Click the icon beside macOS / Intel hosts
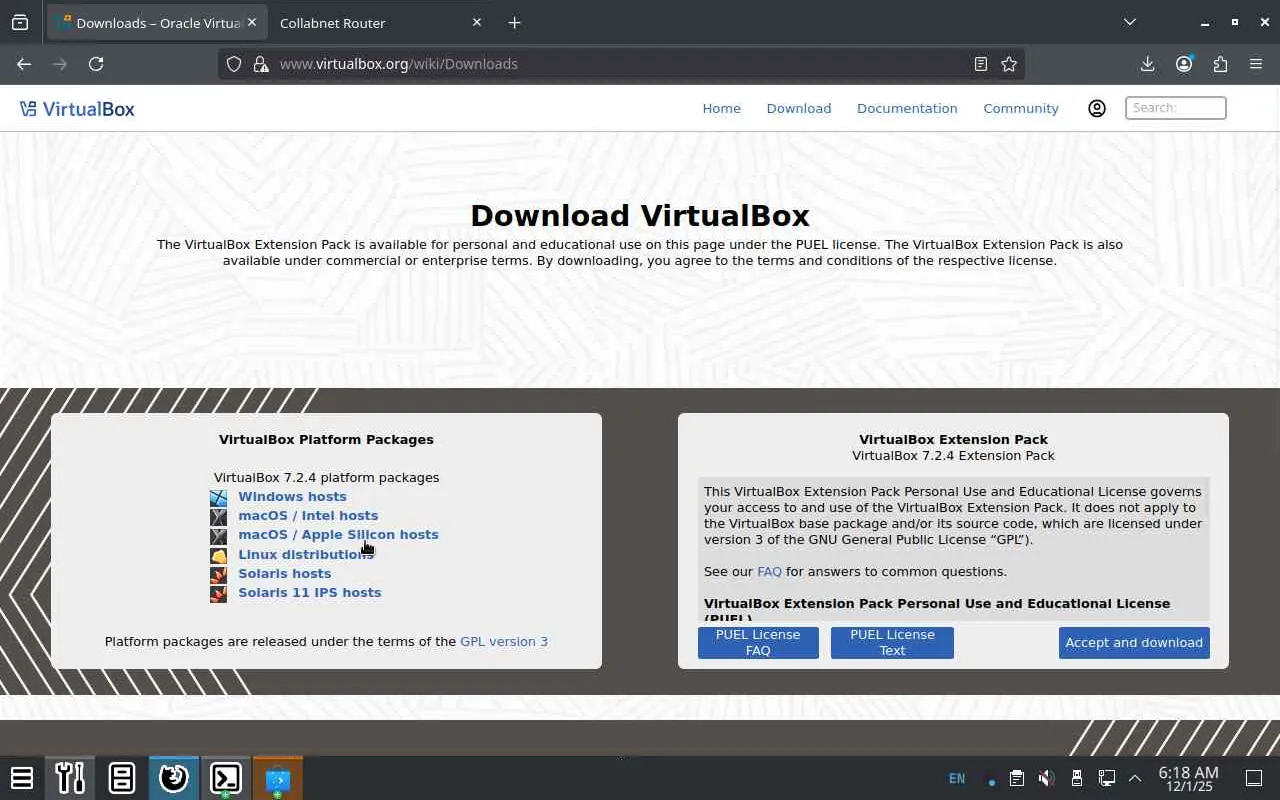 click(218, 516)
